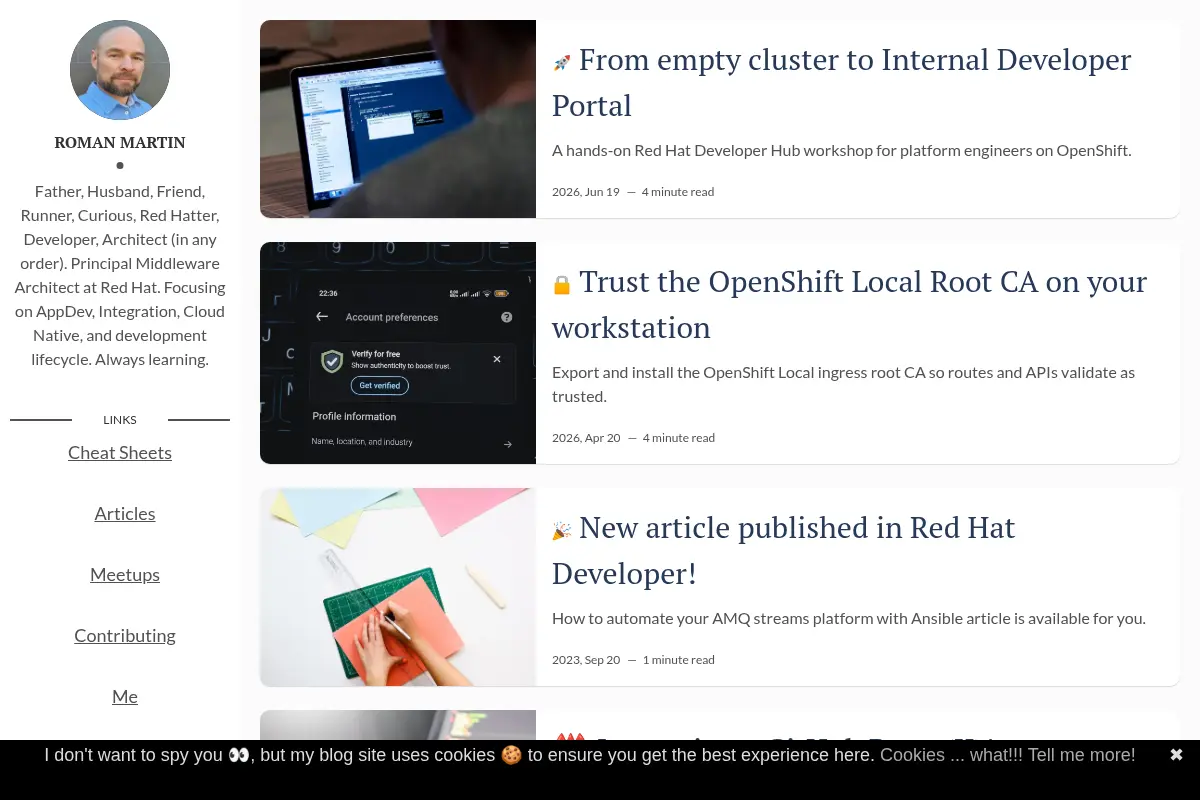Click the lock emoji in OpenShift post title
Viewport: 1200px width, 800px height.
click(x=562, y=284)
